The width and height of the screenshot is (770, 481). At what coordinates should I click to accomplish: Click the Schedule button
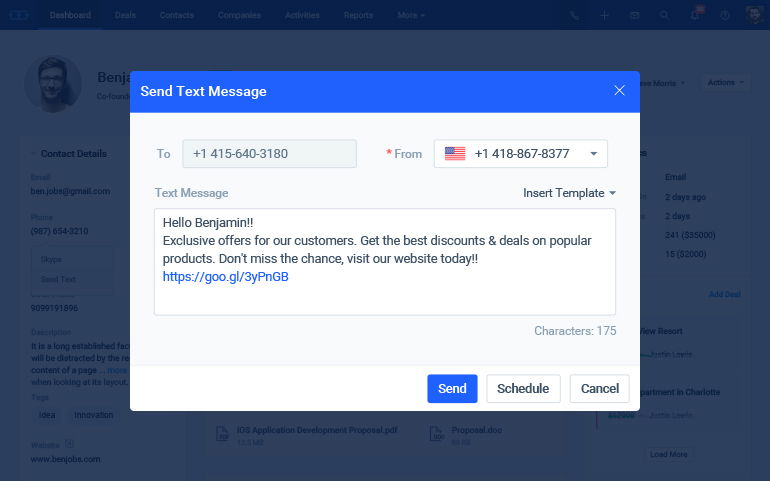(523, 389)
